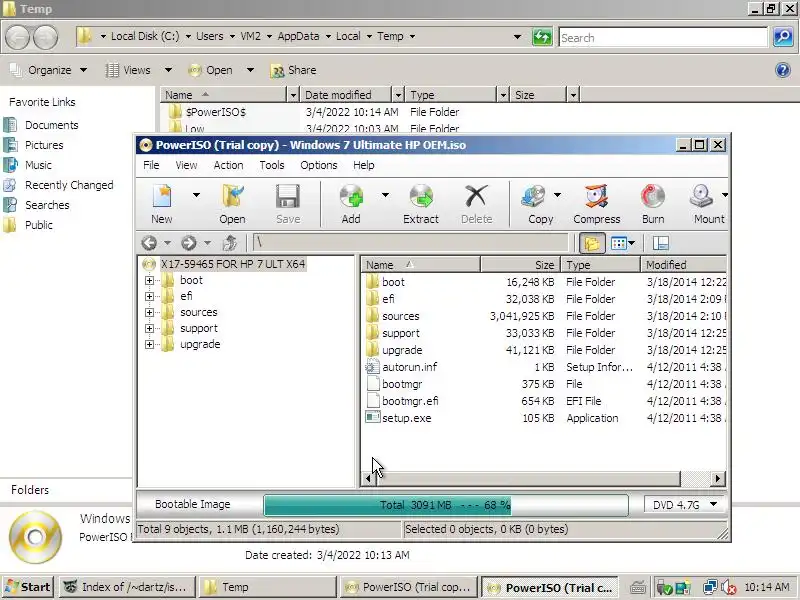
Task: Expand the upgrade folder in tree
Action: (x=149, y=344)
